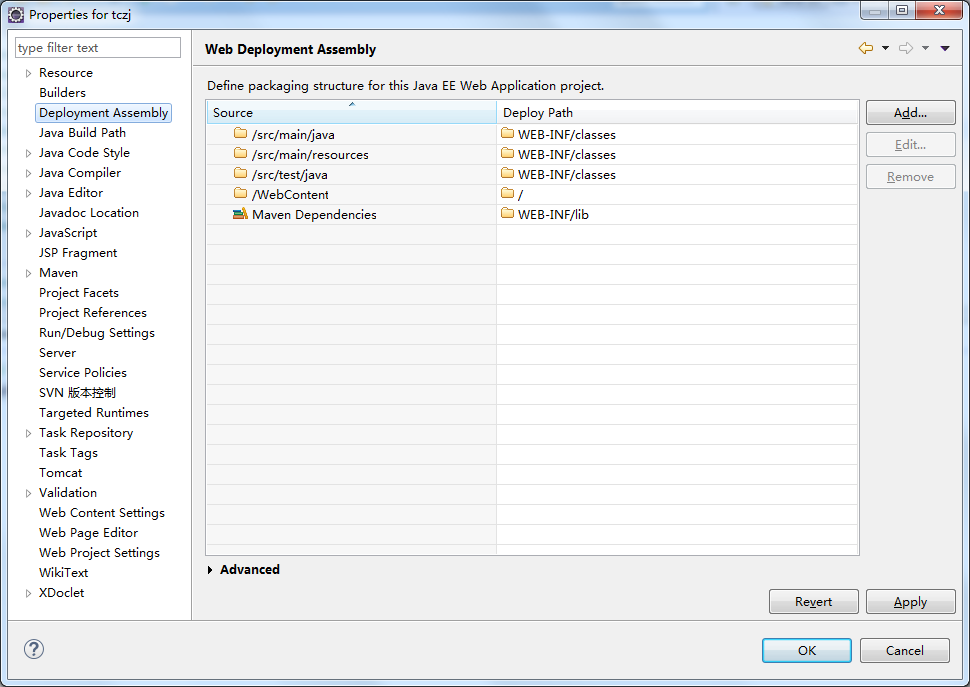
Task: Expand the XDoclet node
Action: [x=28, y=593]
